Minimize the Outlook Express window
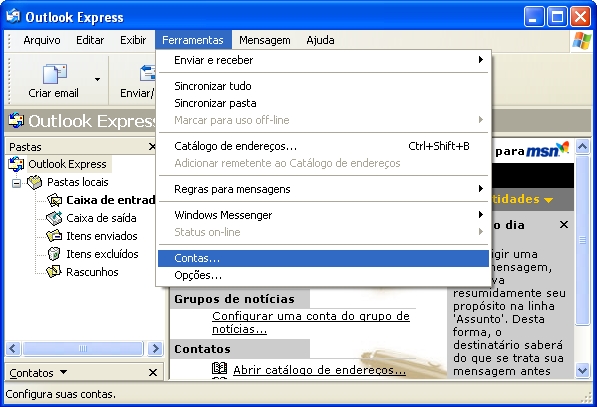597x407 pixels. (534, 17)
